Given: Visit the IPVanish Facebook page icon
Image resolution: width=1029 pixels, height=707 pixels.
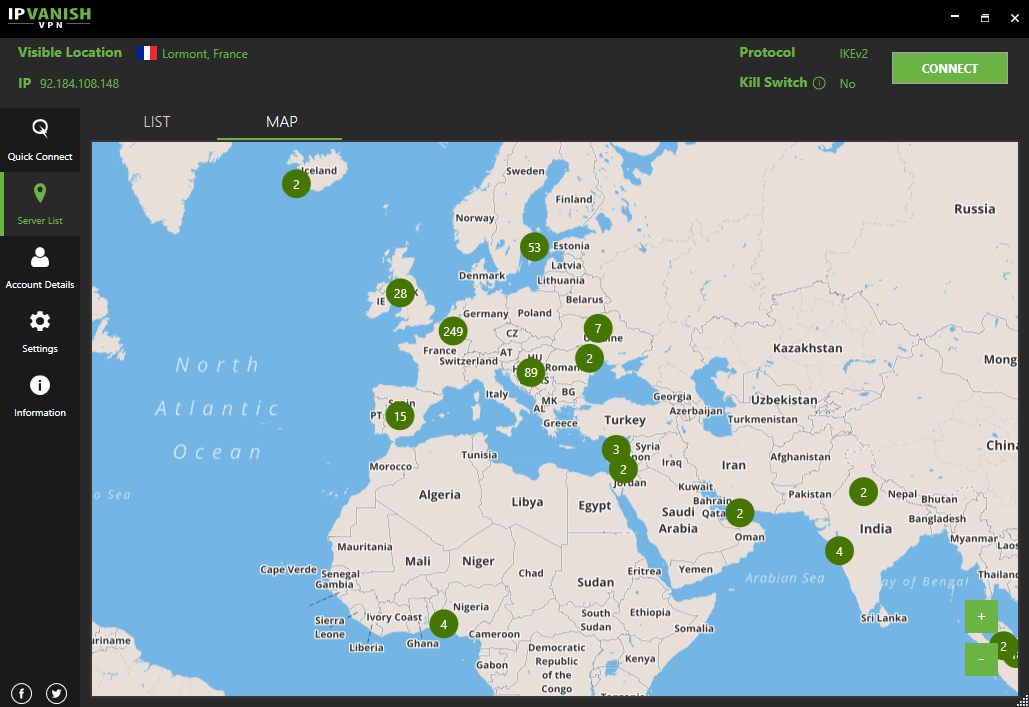Looking at the screenshot, I should click(22, 693).
